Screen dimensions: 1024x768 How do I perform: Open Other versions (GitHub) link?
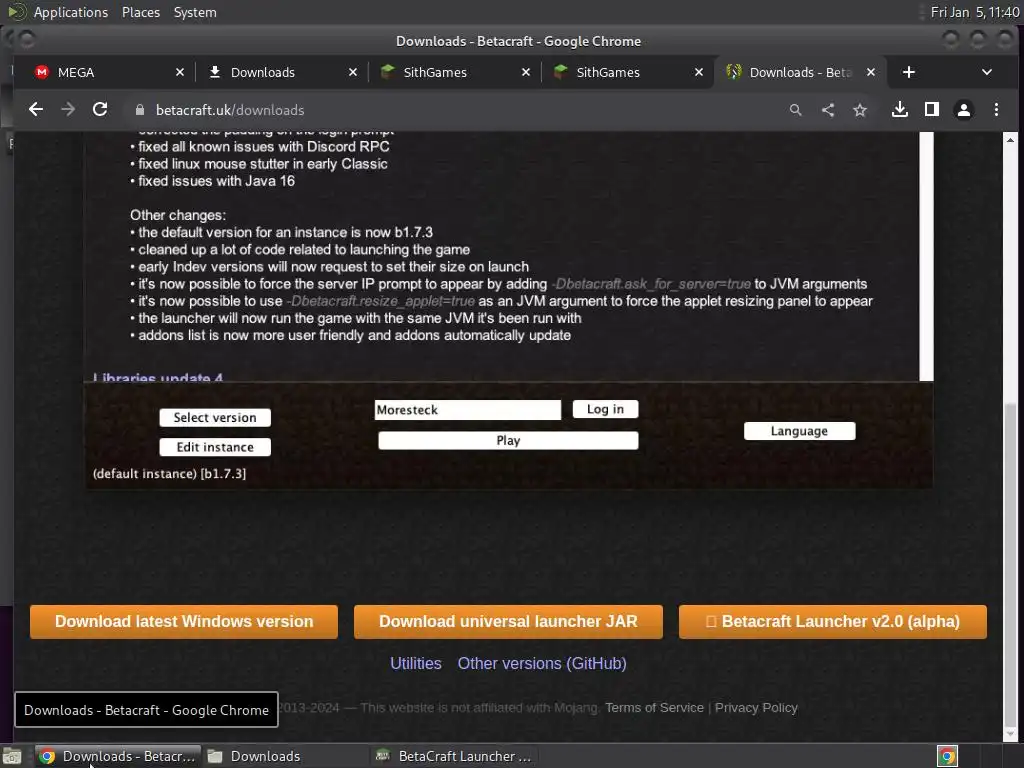click(x=542, y=664)
